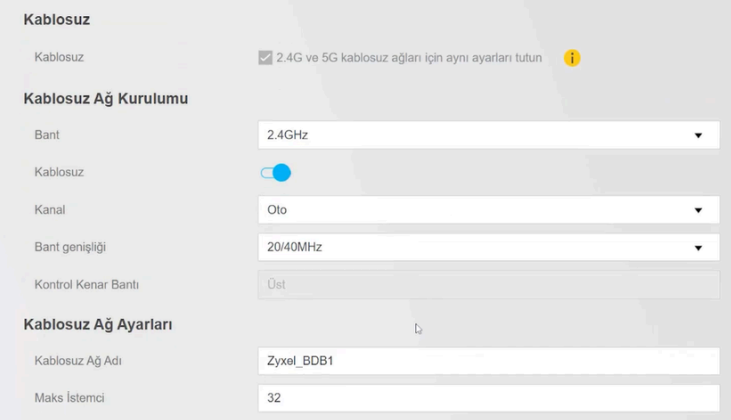Open the Bant genişliği 20/40MHz dropdown
Screen dimensions: 731x420
(488, 247)
